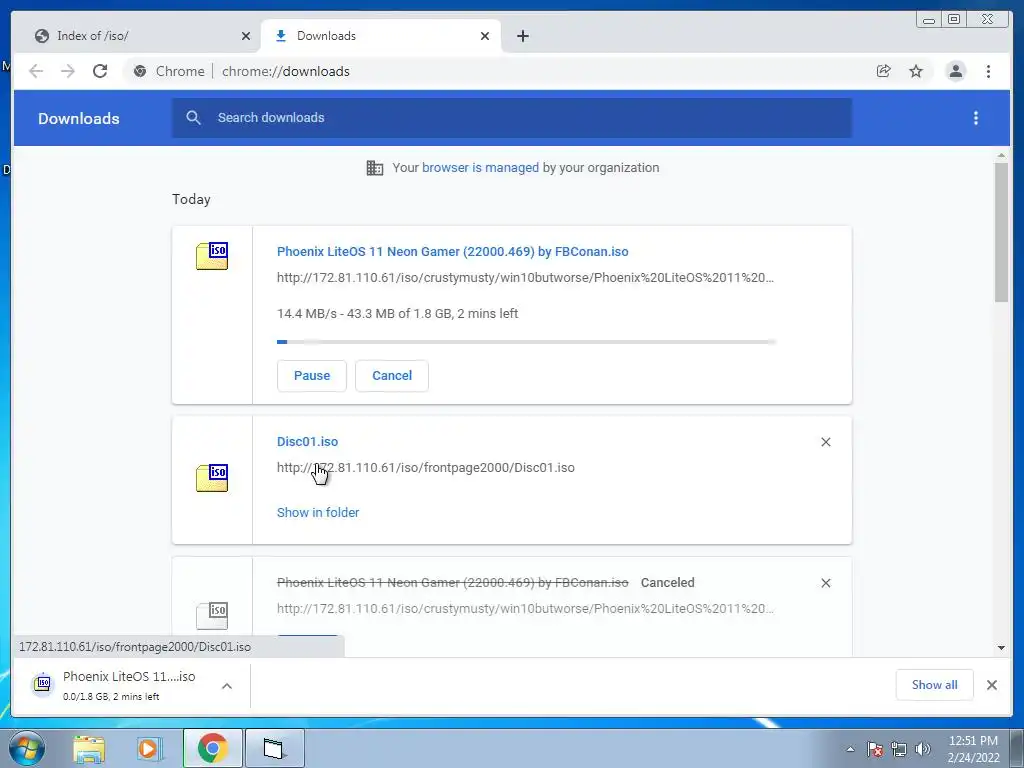
Task: Click the 'Downloads' page heading
Action: [x=78, y=118]
